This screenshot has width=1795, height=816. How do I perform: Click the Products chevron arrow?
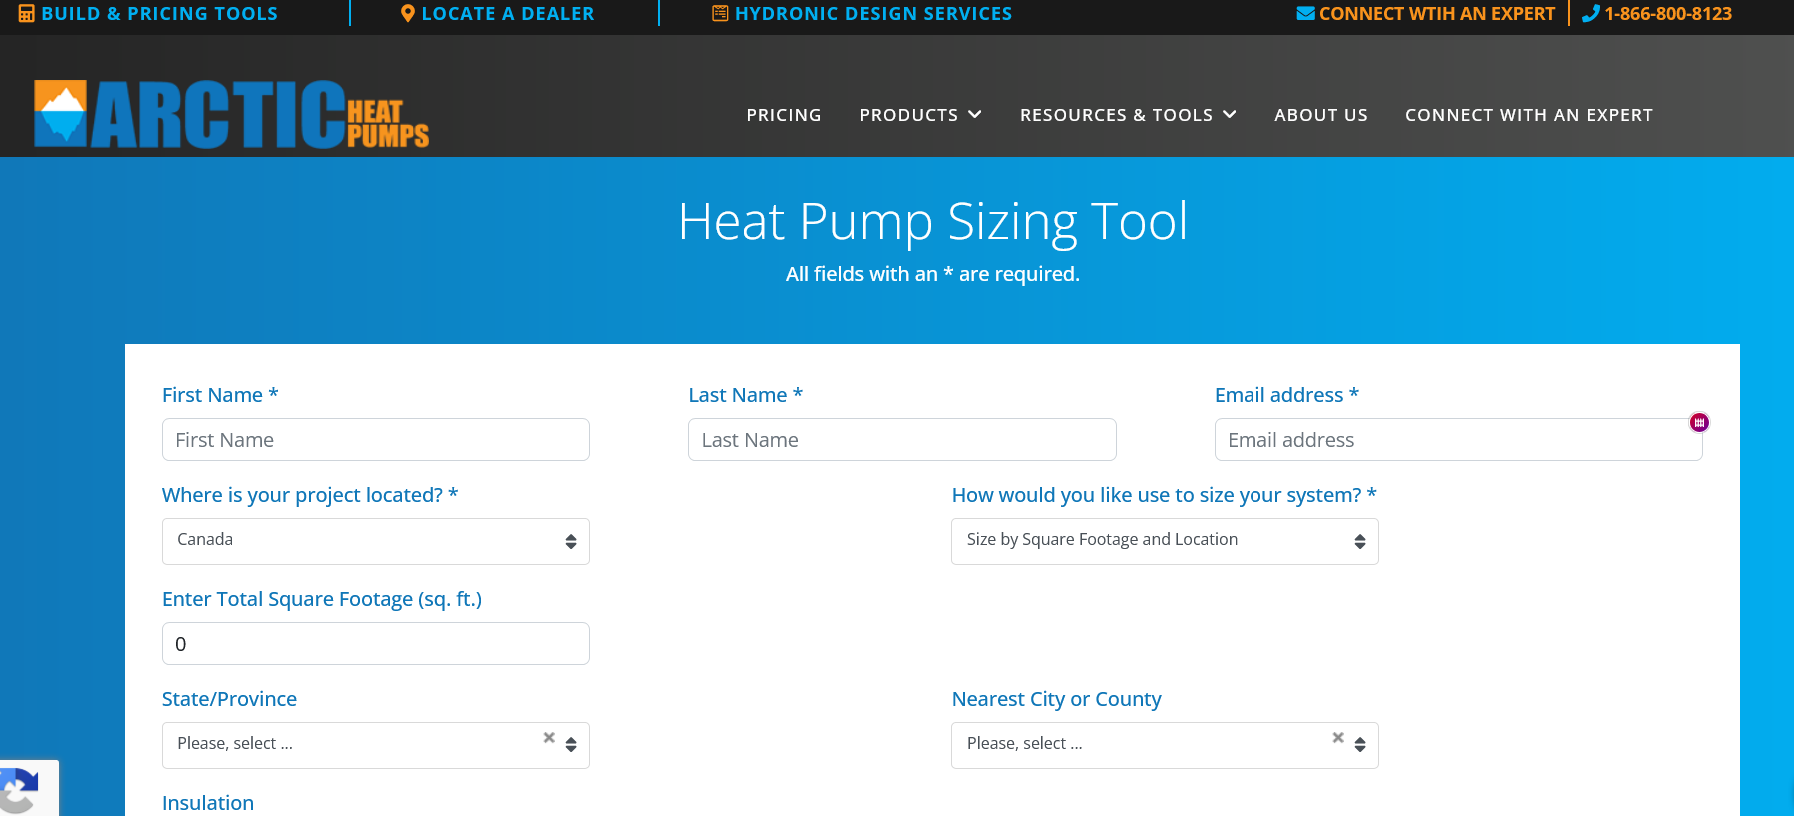974,115
